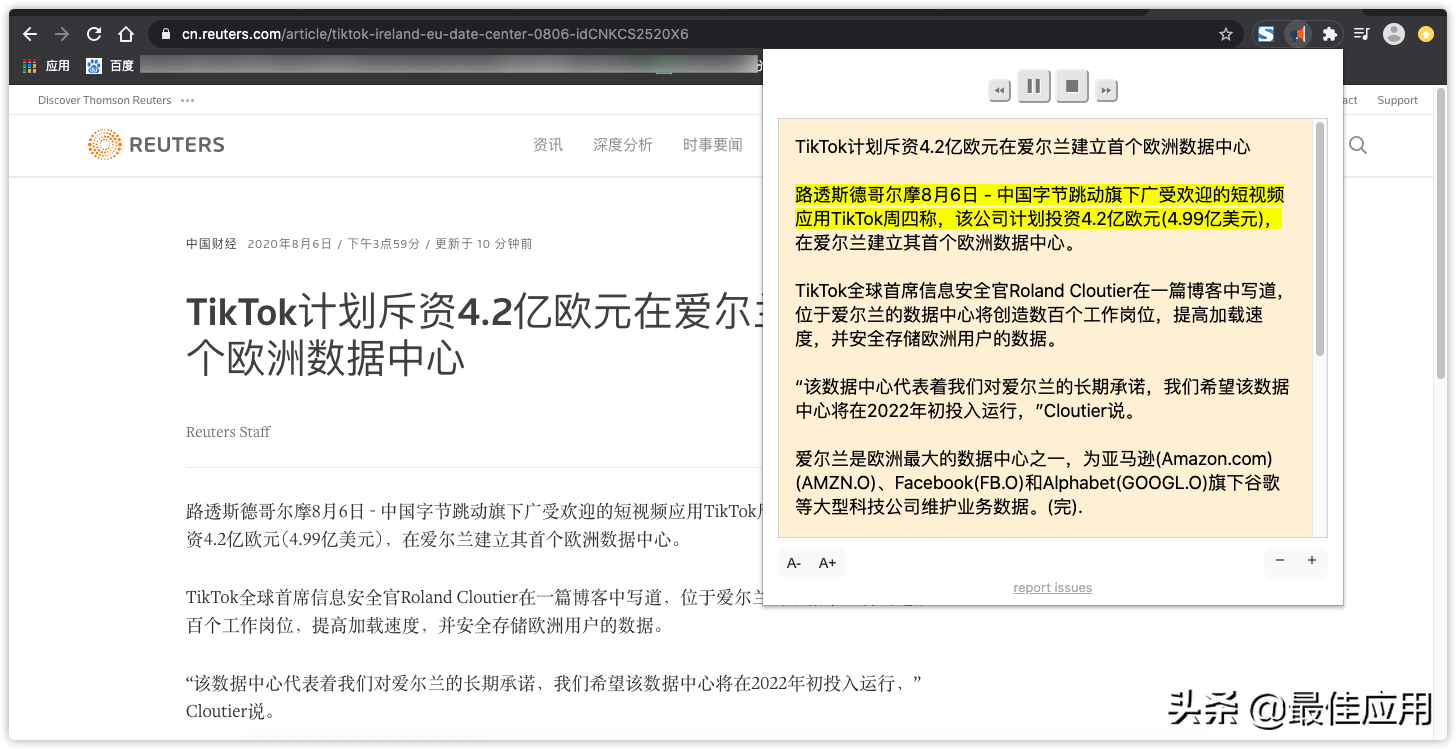Decrease font size with A- button
This screenshot has height=749, width=1456.
tap(794, 563)
